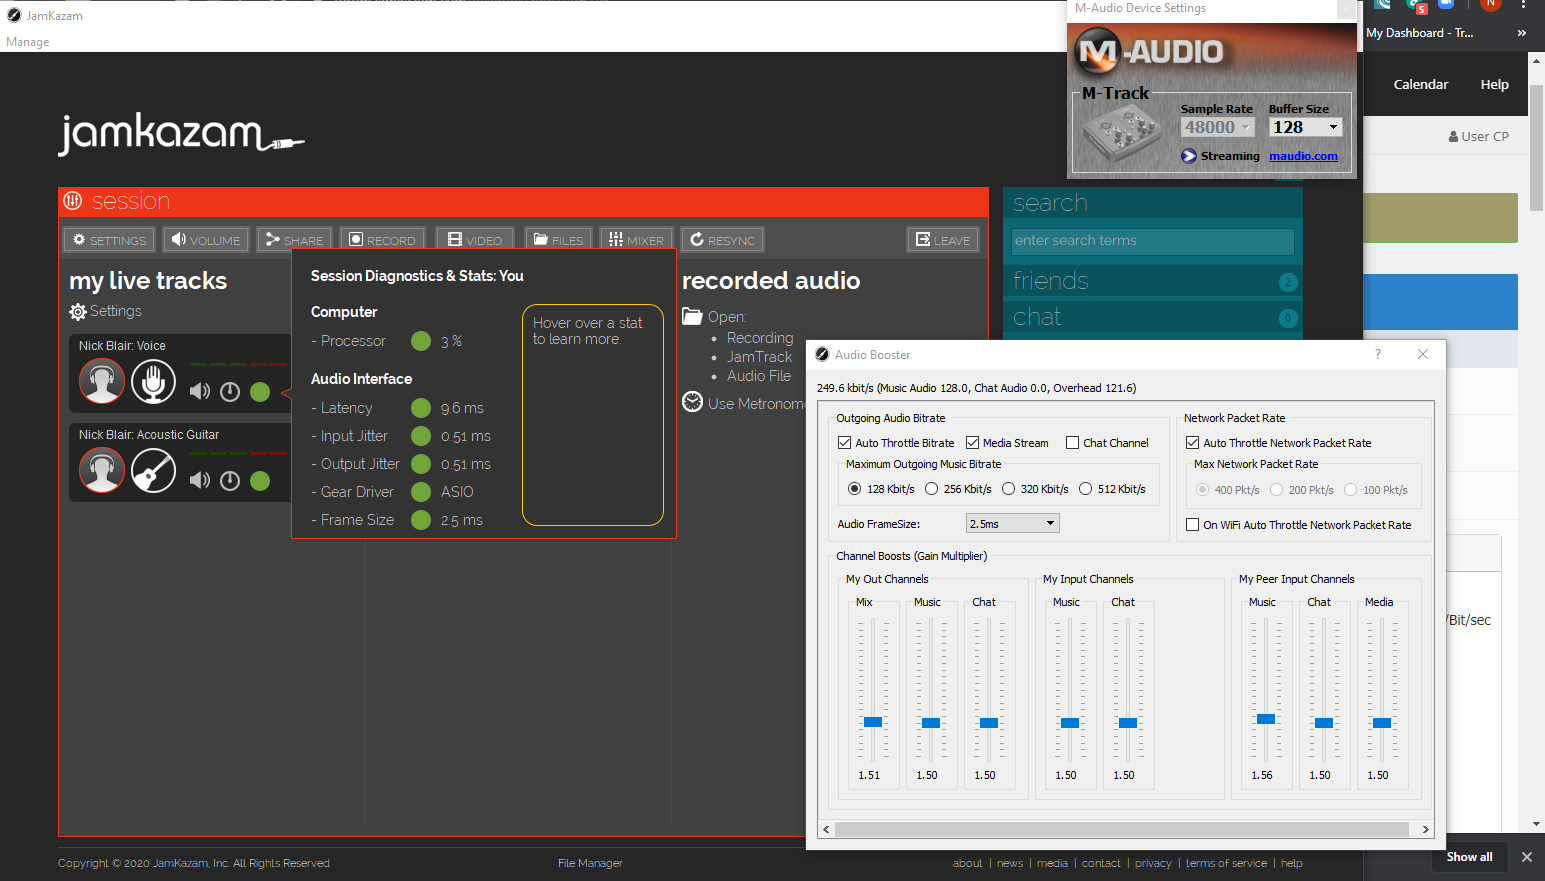Image resolution: width=1545 pixels, height=881 pixels.
Task: Open the Use Metronome option
Action: tap(754, 404)
